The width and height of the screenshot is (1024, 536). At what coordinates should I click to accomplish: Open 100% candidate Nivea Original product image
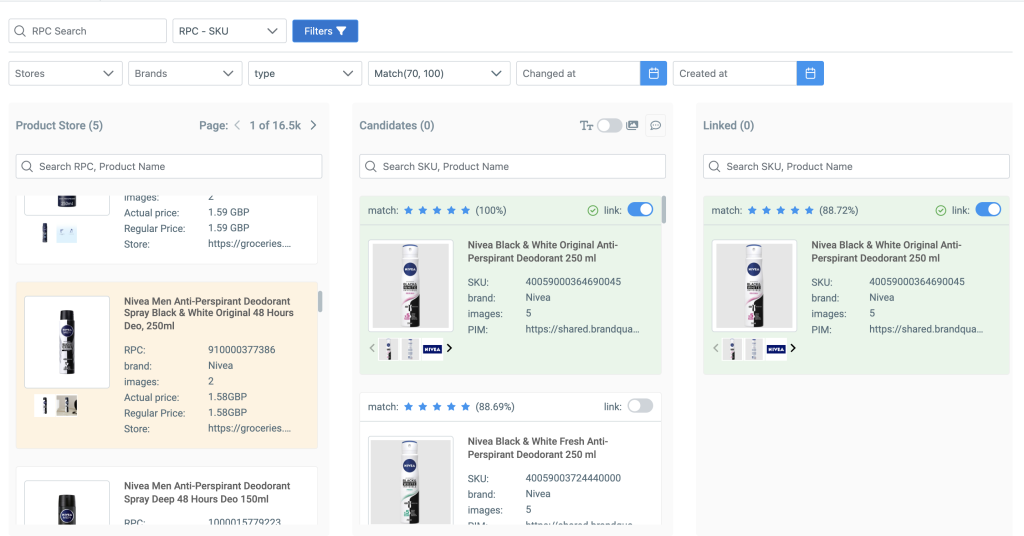[x=410, y=285]
